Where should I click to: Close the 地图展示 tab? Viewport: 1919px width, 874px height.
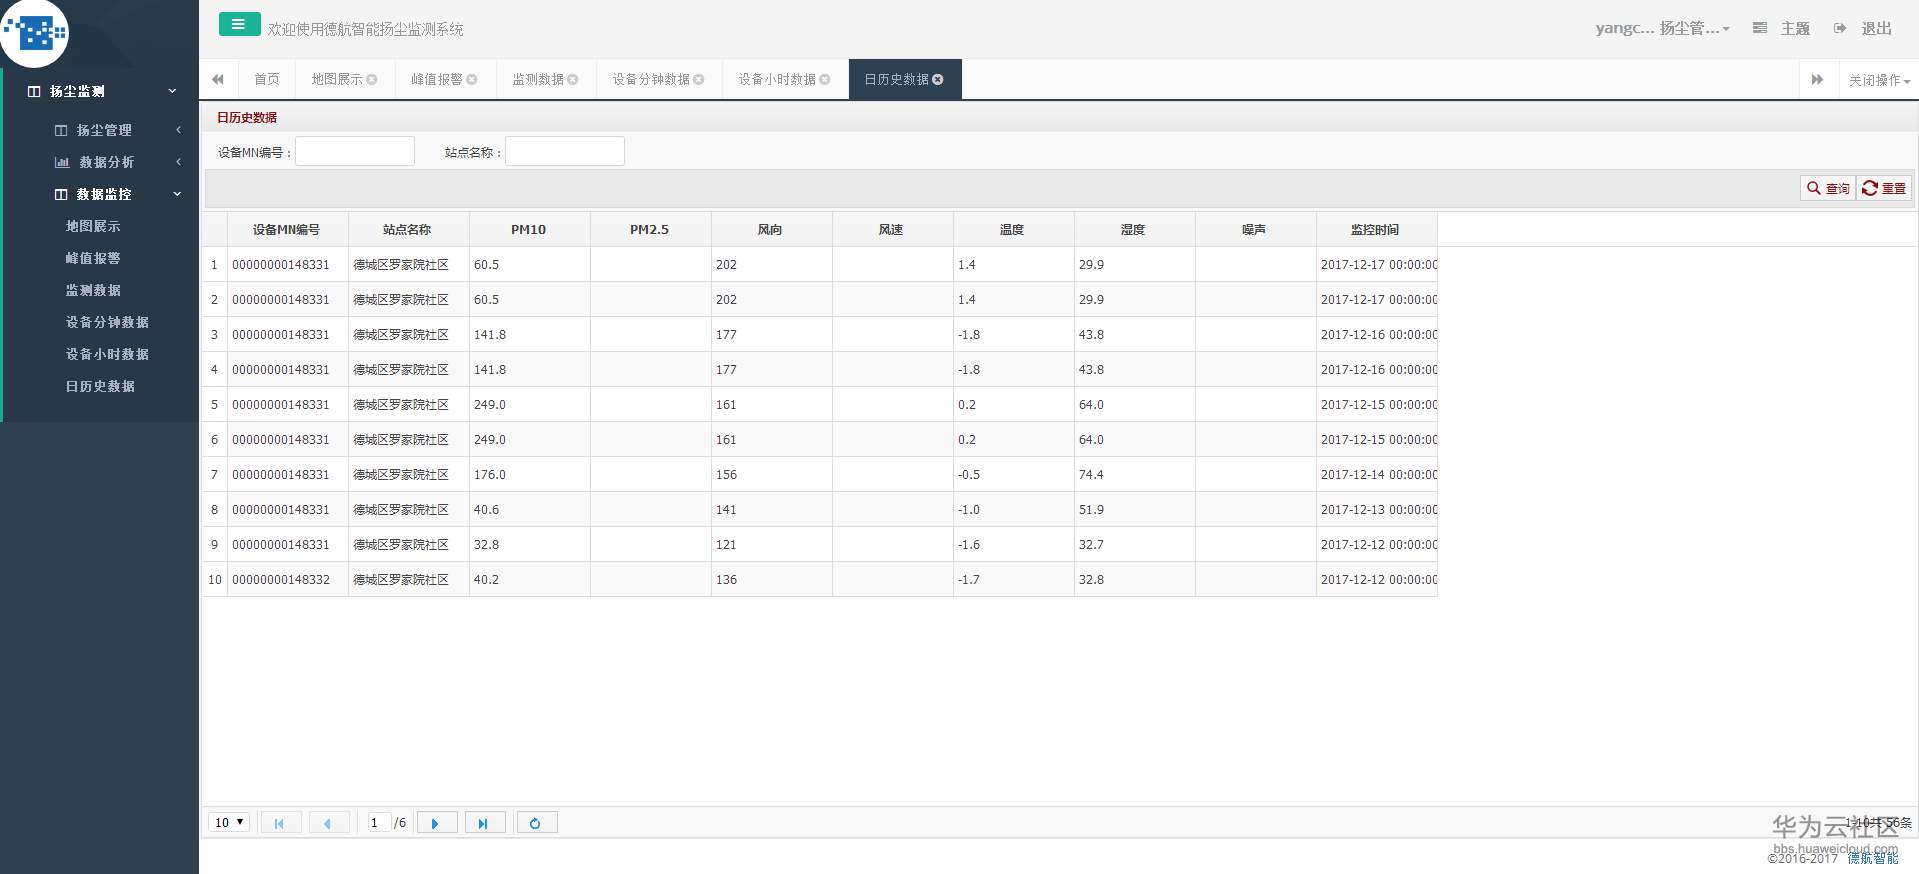pos(372,80)
